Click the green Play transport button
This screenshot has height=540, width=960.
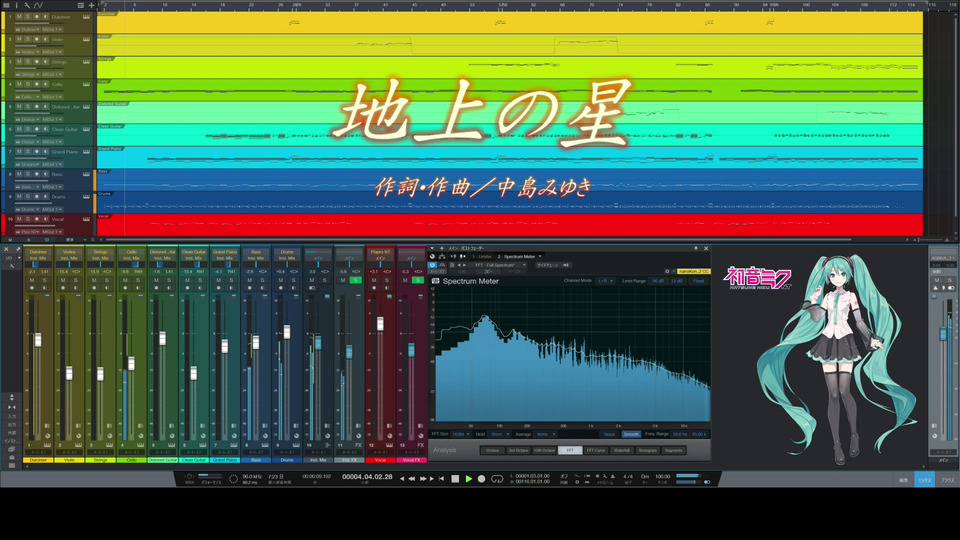[468, 479]
